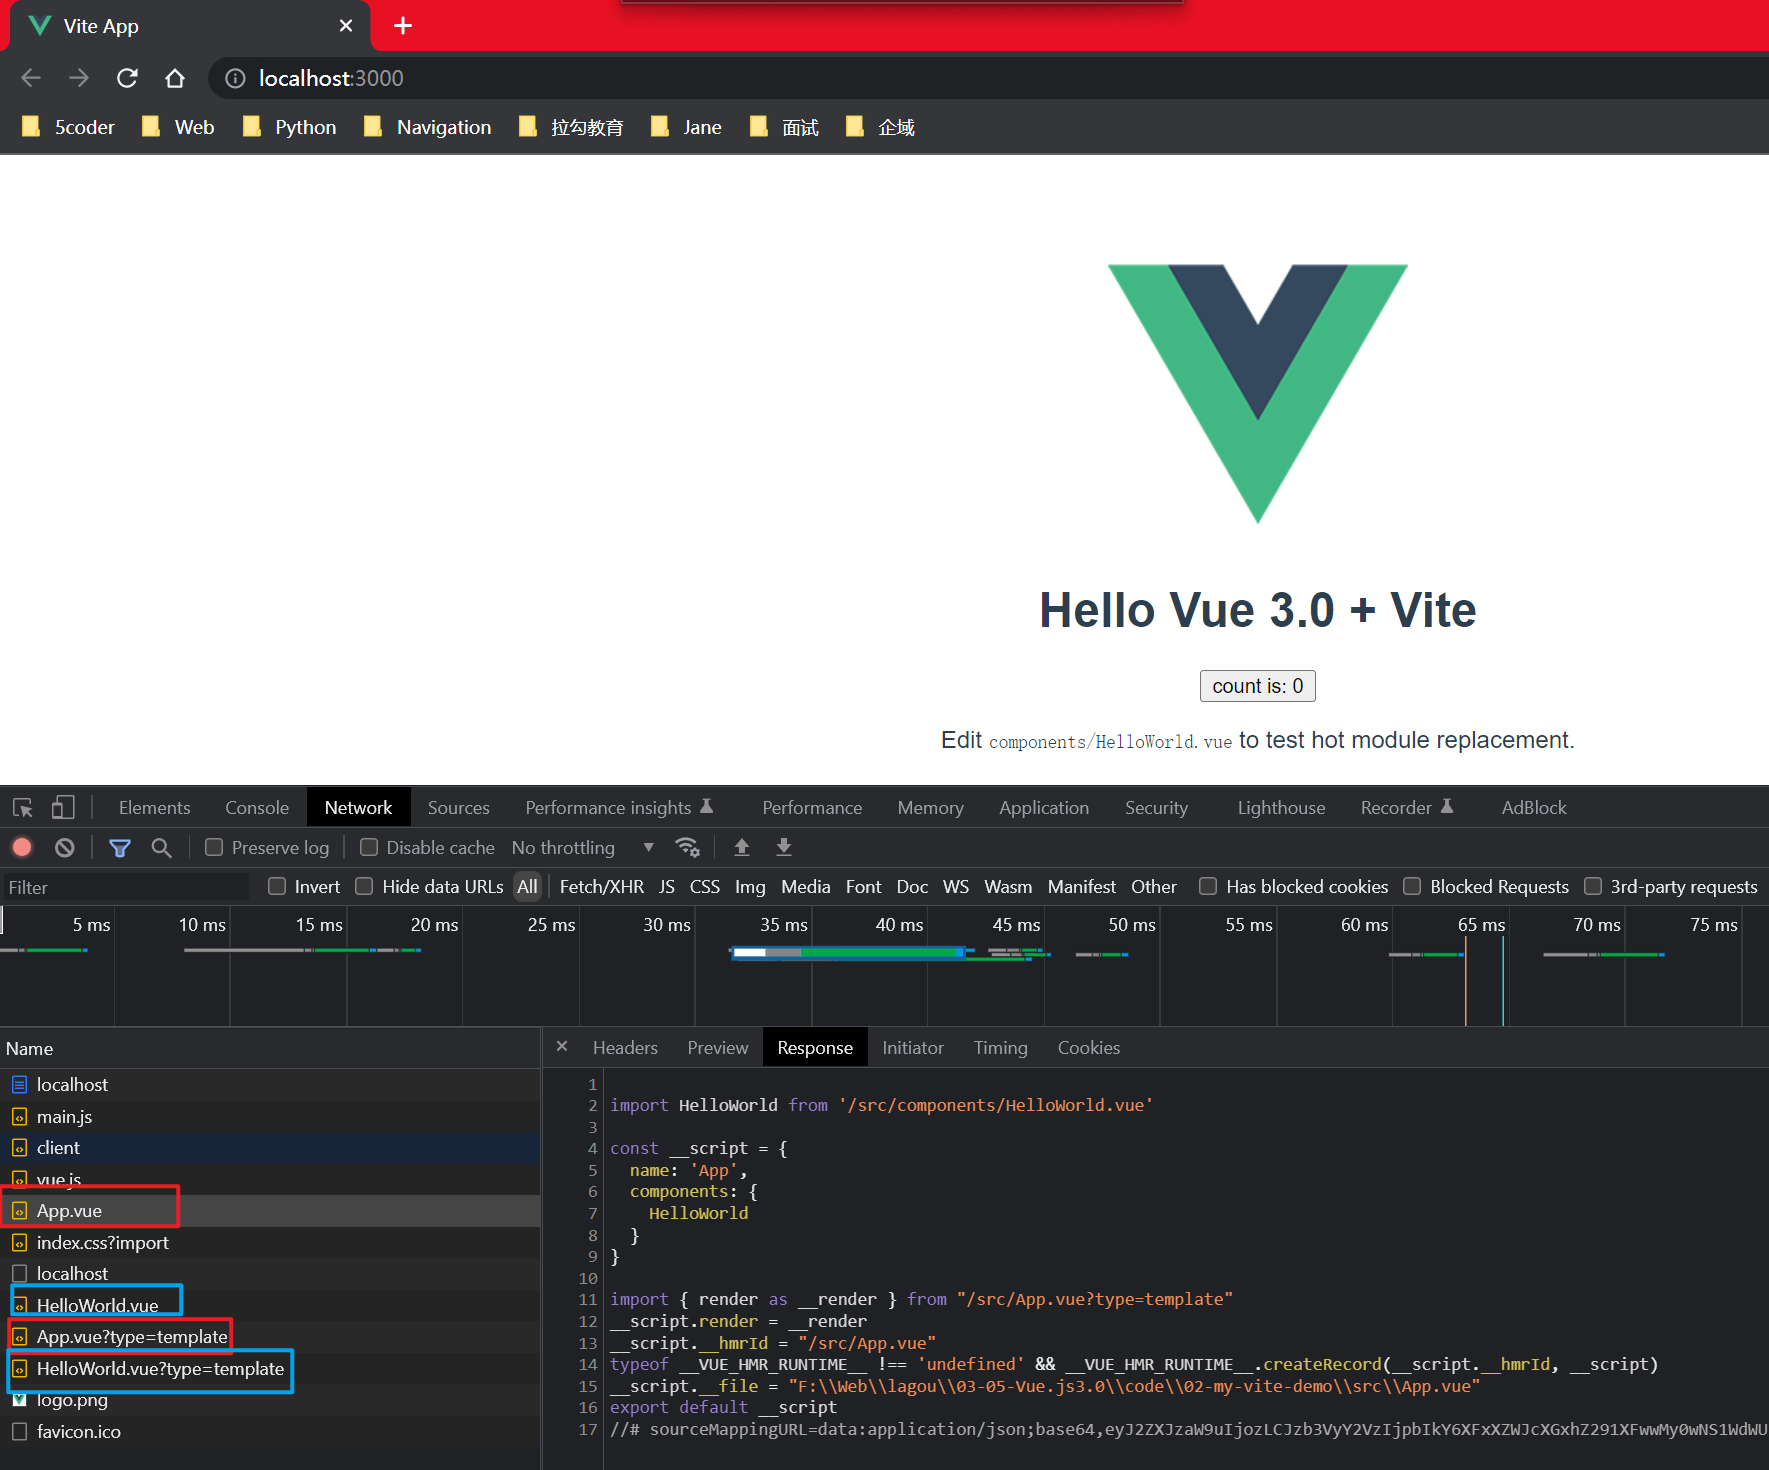The image size is (1769, 1470).
Task: Filter requests by JS type
Action: coord(667,886)
